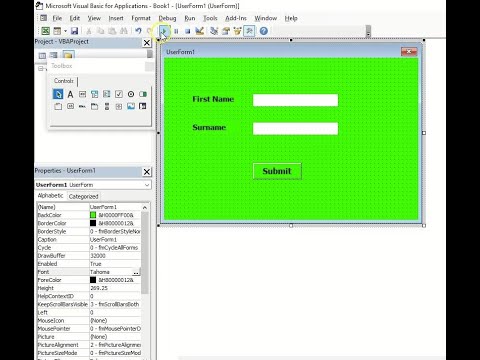Select the SpinButton control in Toolbox

point(119,106)
